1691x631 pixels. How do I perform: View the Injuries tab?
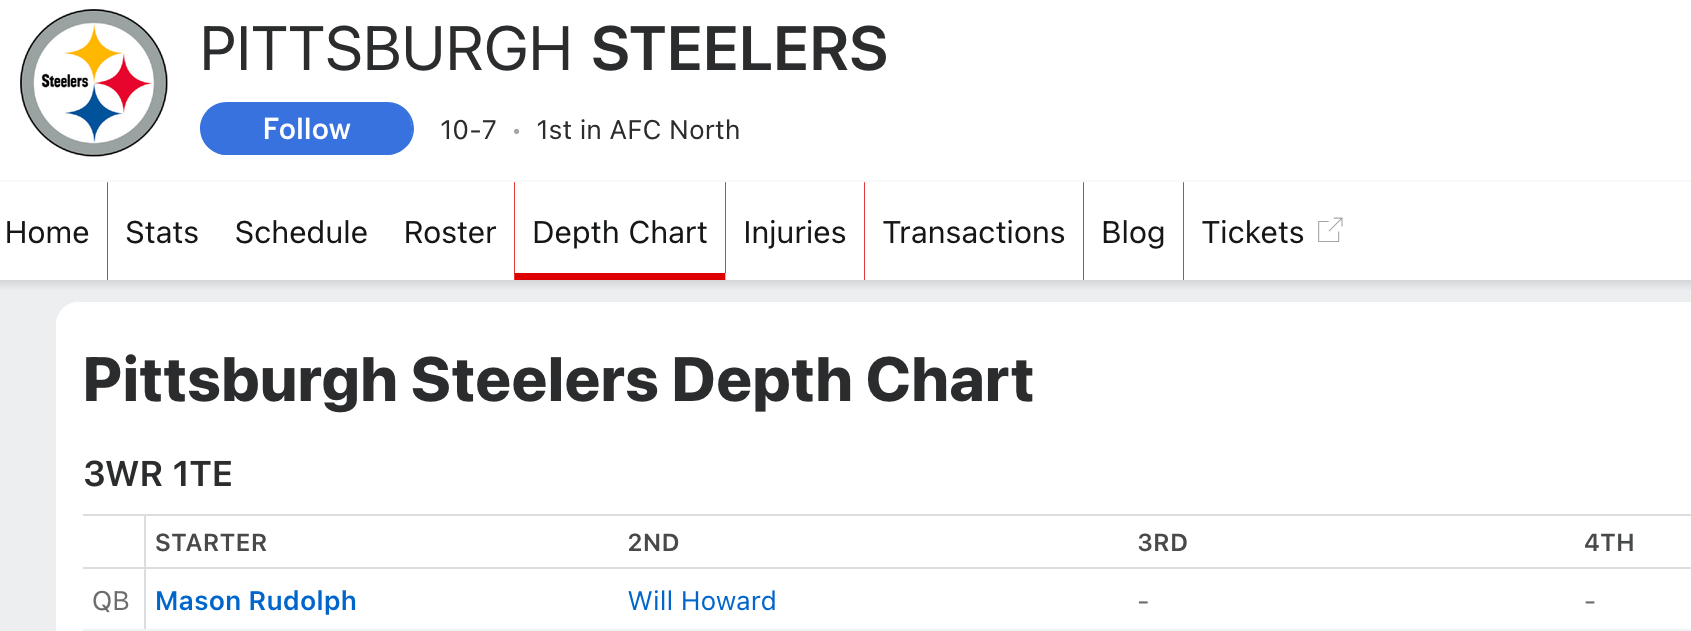[x=794, y=232]
